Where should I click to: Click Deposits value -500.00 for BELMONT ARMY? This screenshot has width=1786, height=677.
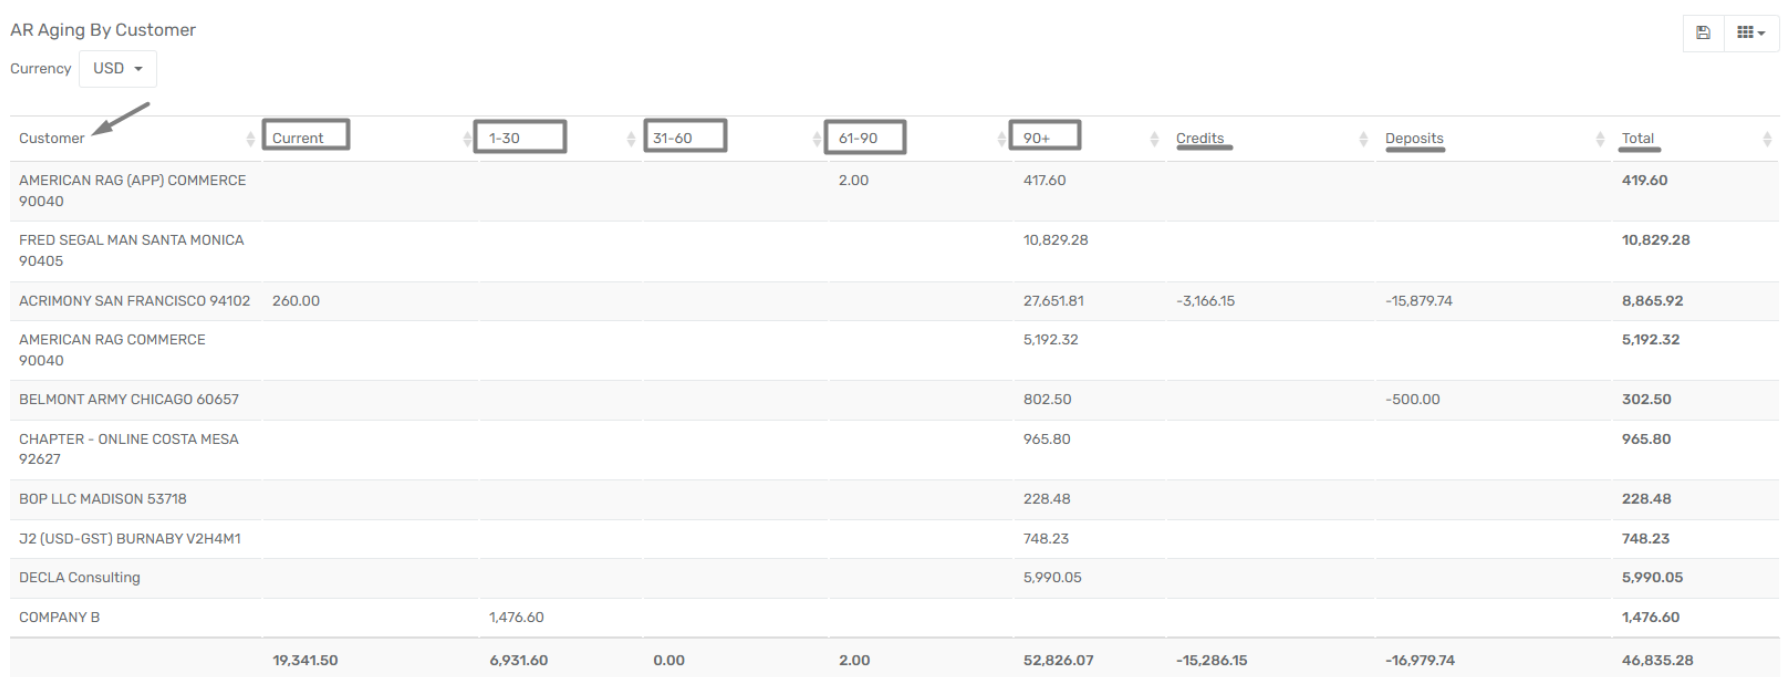(x=1413, y=400)
